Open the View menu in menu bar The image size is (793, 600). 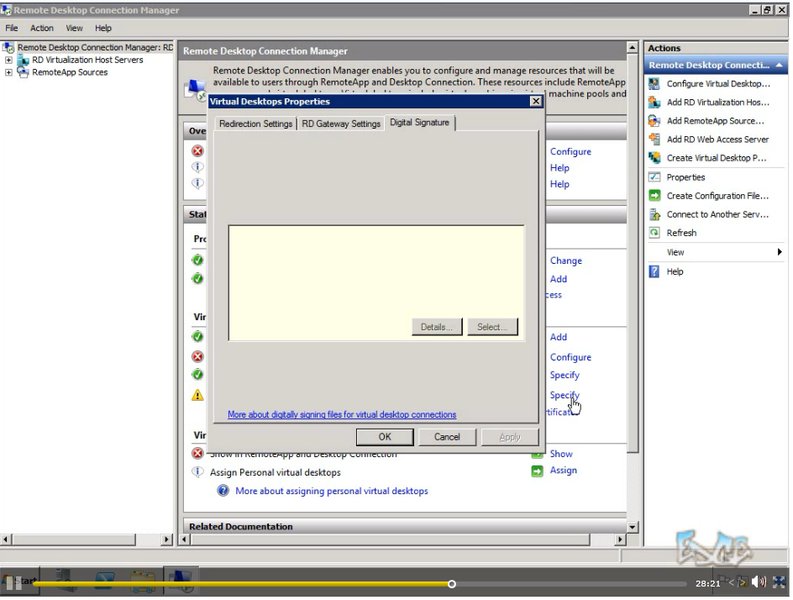[x=74, y=28]
